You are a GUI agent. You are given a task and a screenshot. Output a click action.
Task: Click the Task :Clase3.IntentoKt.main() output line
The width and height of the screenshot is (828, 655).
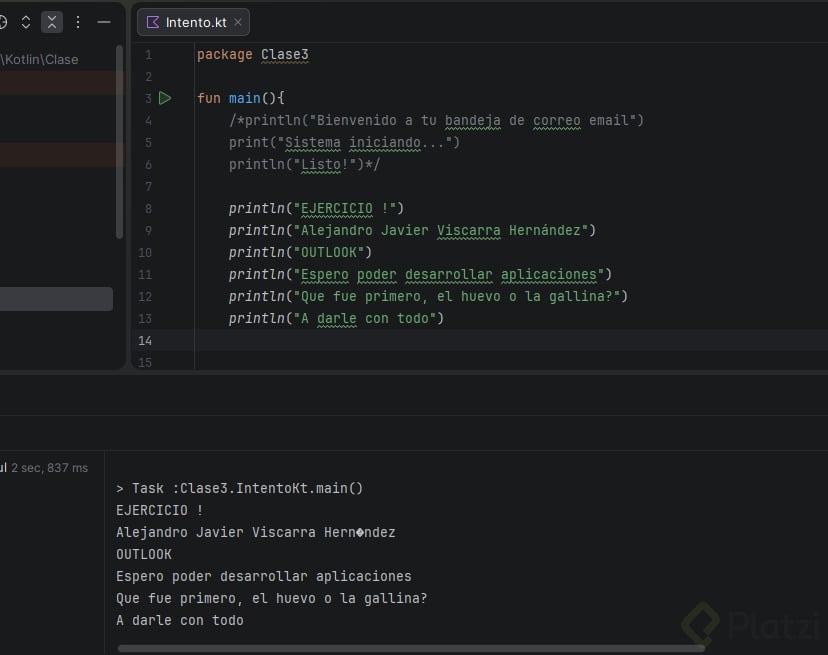click(240, 488)
